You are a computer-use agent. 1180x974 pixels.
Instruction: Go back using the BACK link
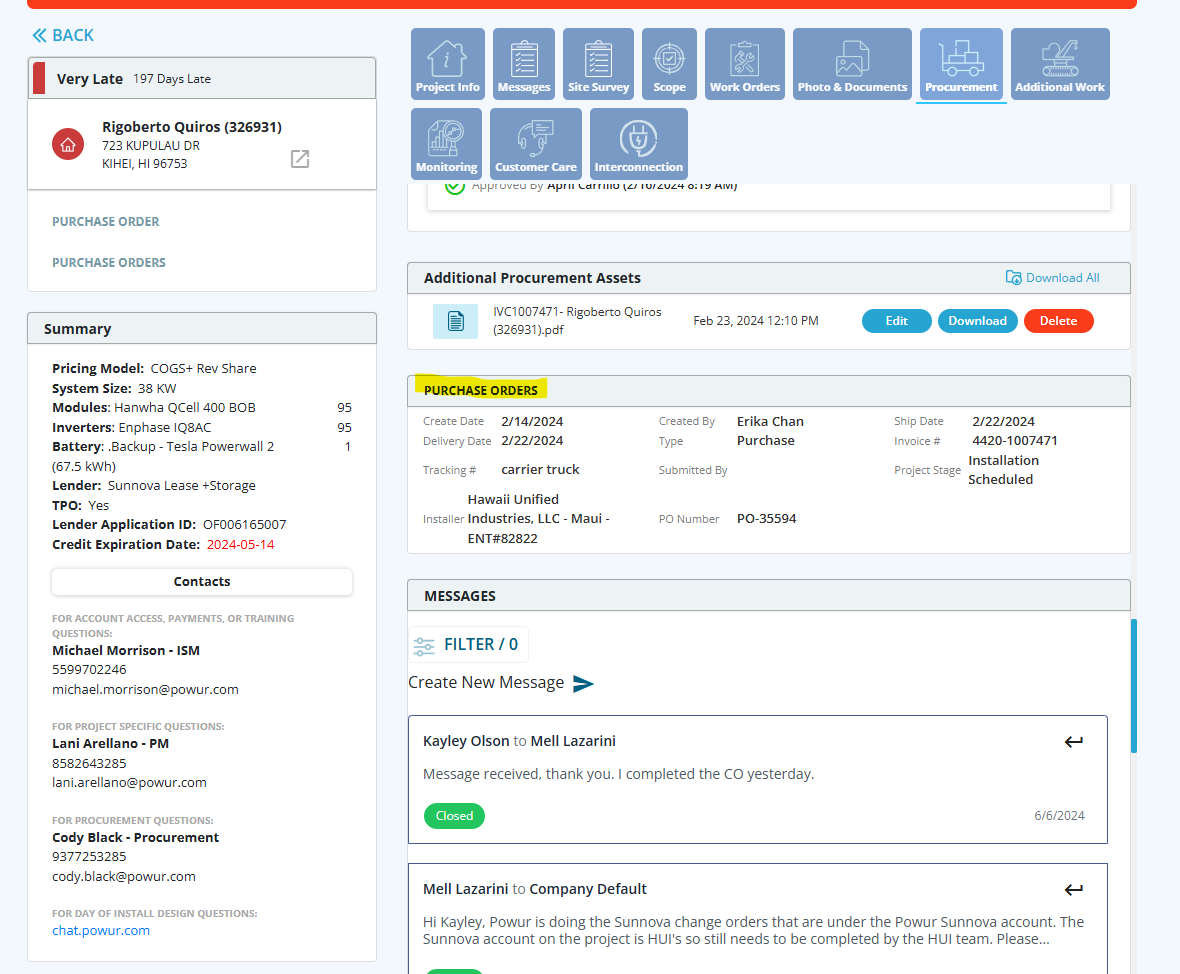pos(63,36)
